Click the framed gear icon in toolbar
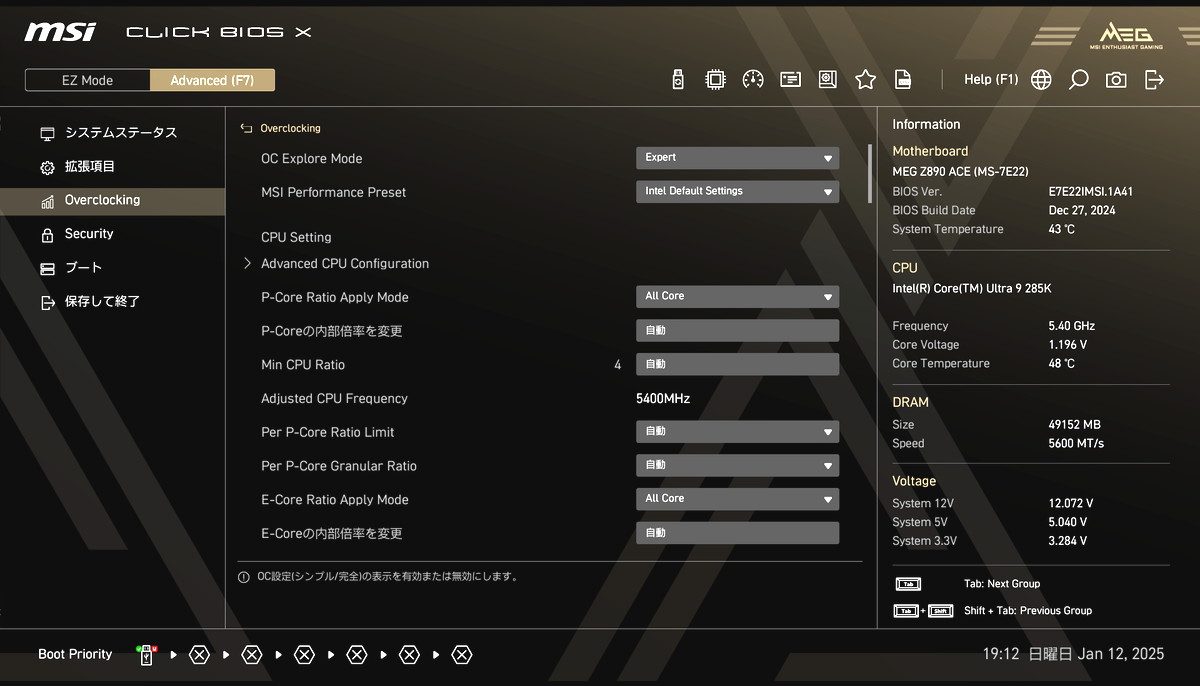 coord(828,80)
